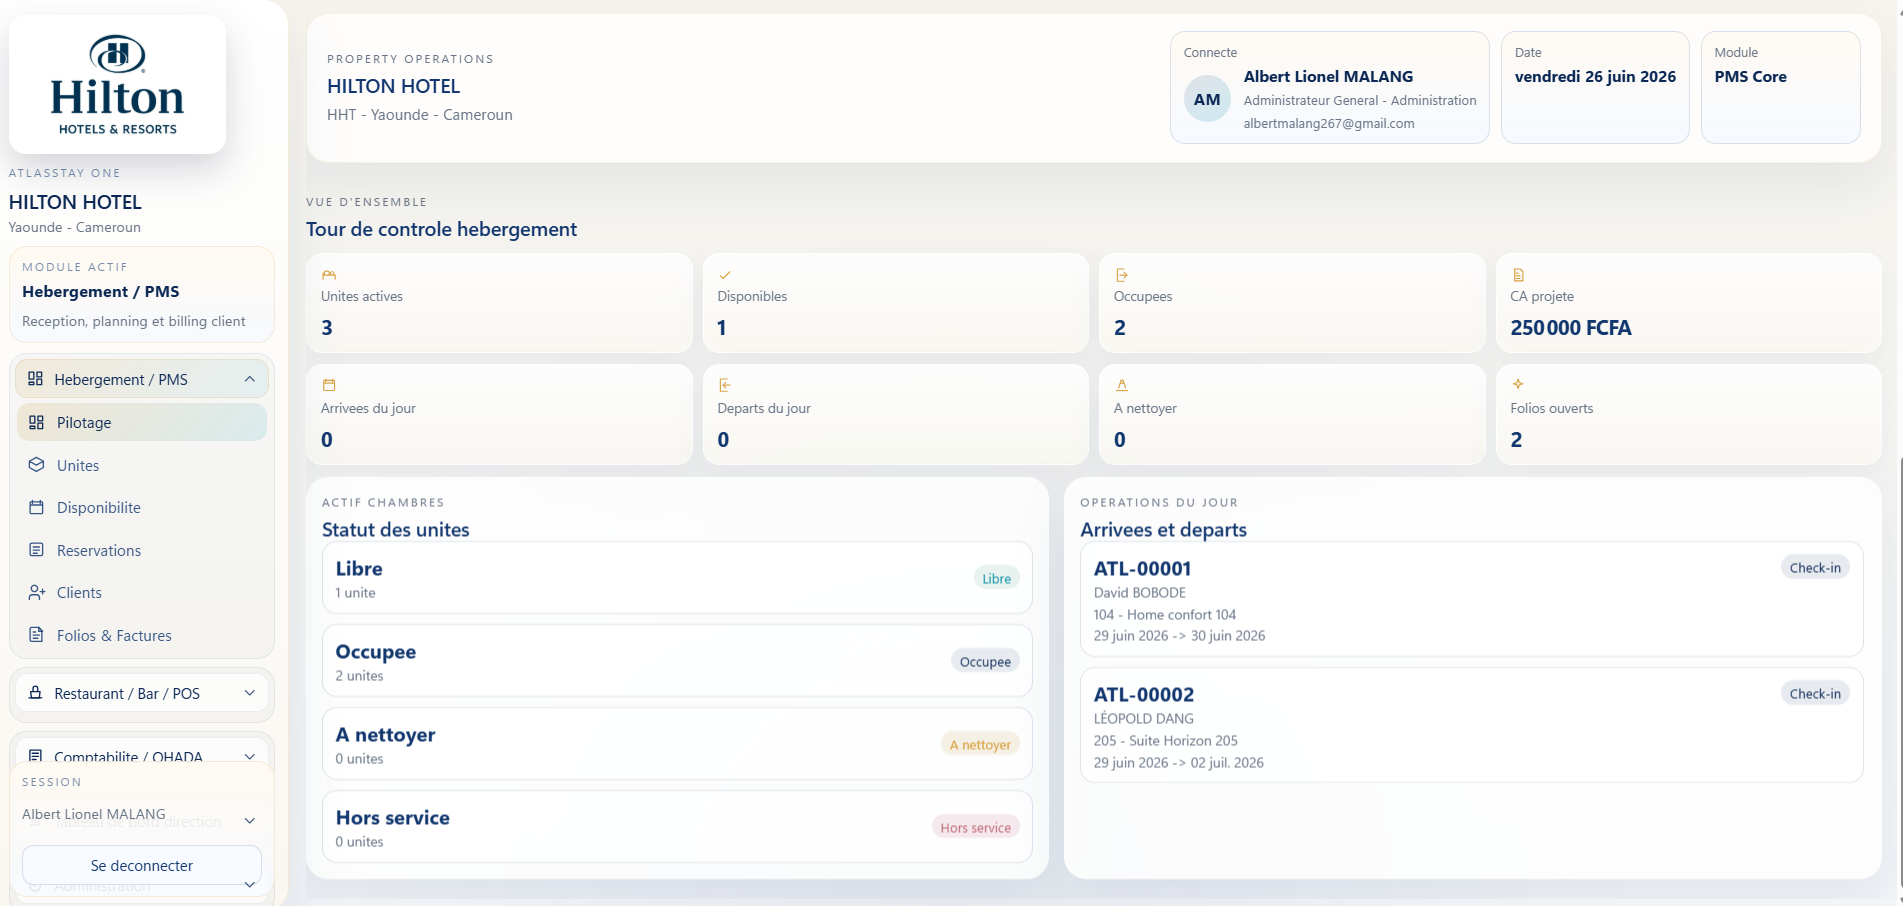Click '1 unite' under Libre
Viewport: 1903px width, 906px height.
coord(356,593)
